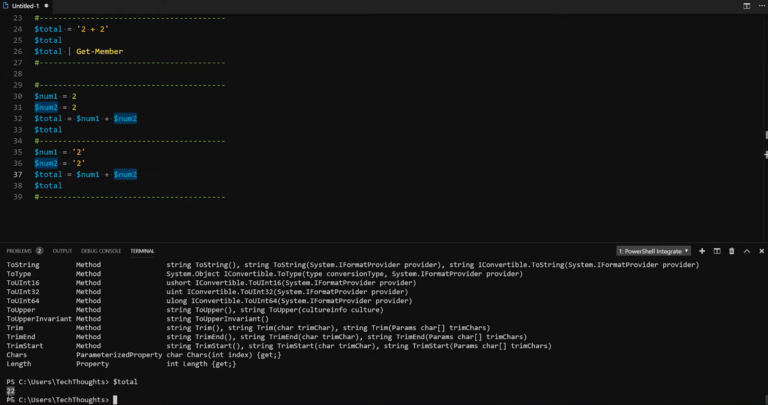Switch to the Problems tab
Screen dimensions: 768x405
pos(19,250)
